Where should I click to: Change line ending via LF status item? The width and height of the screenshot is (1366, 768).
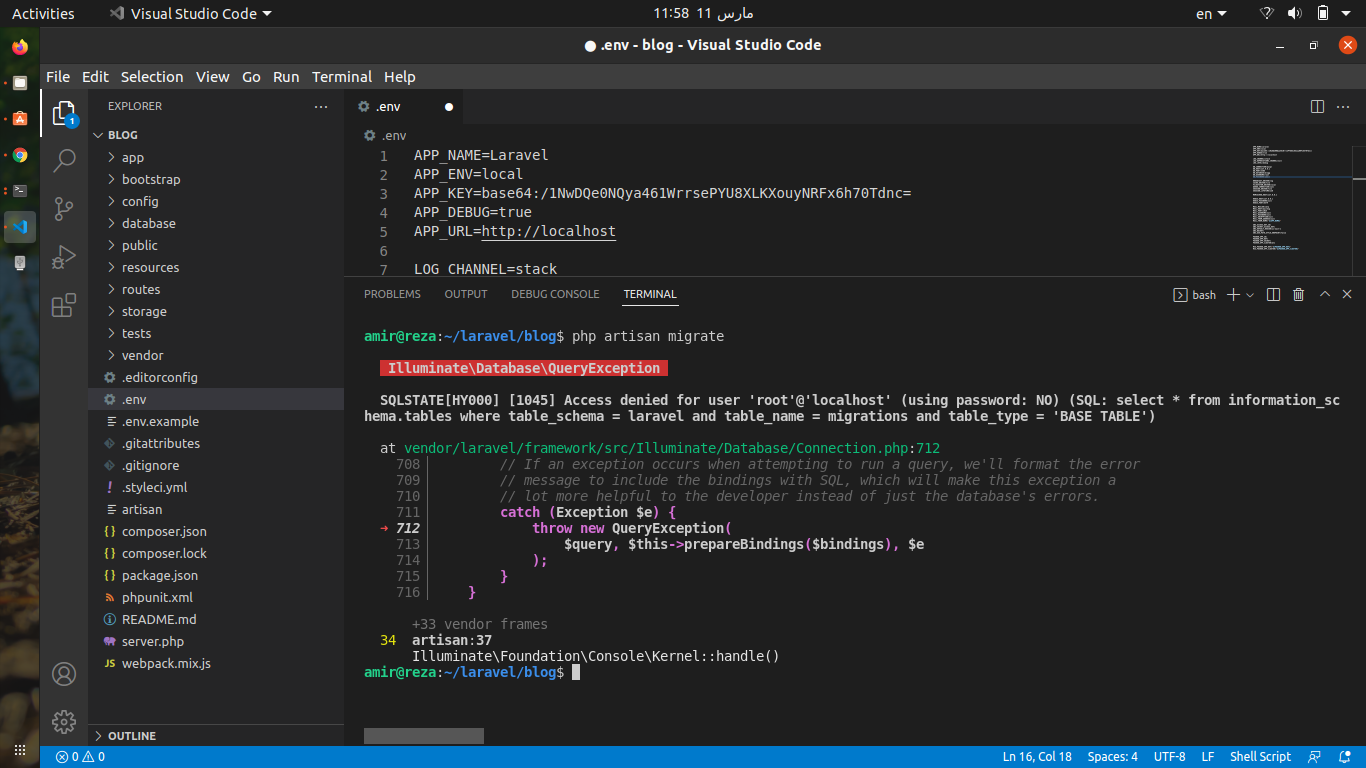point(1208,757)
